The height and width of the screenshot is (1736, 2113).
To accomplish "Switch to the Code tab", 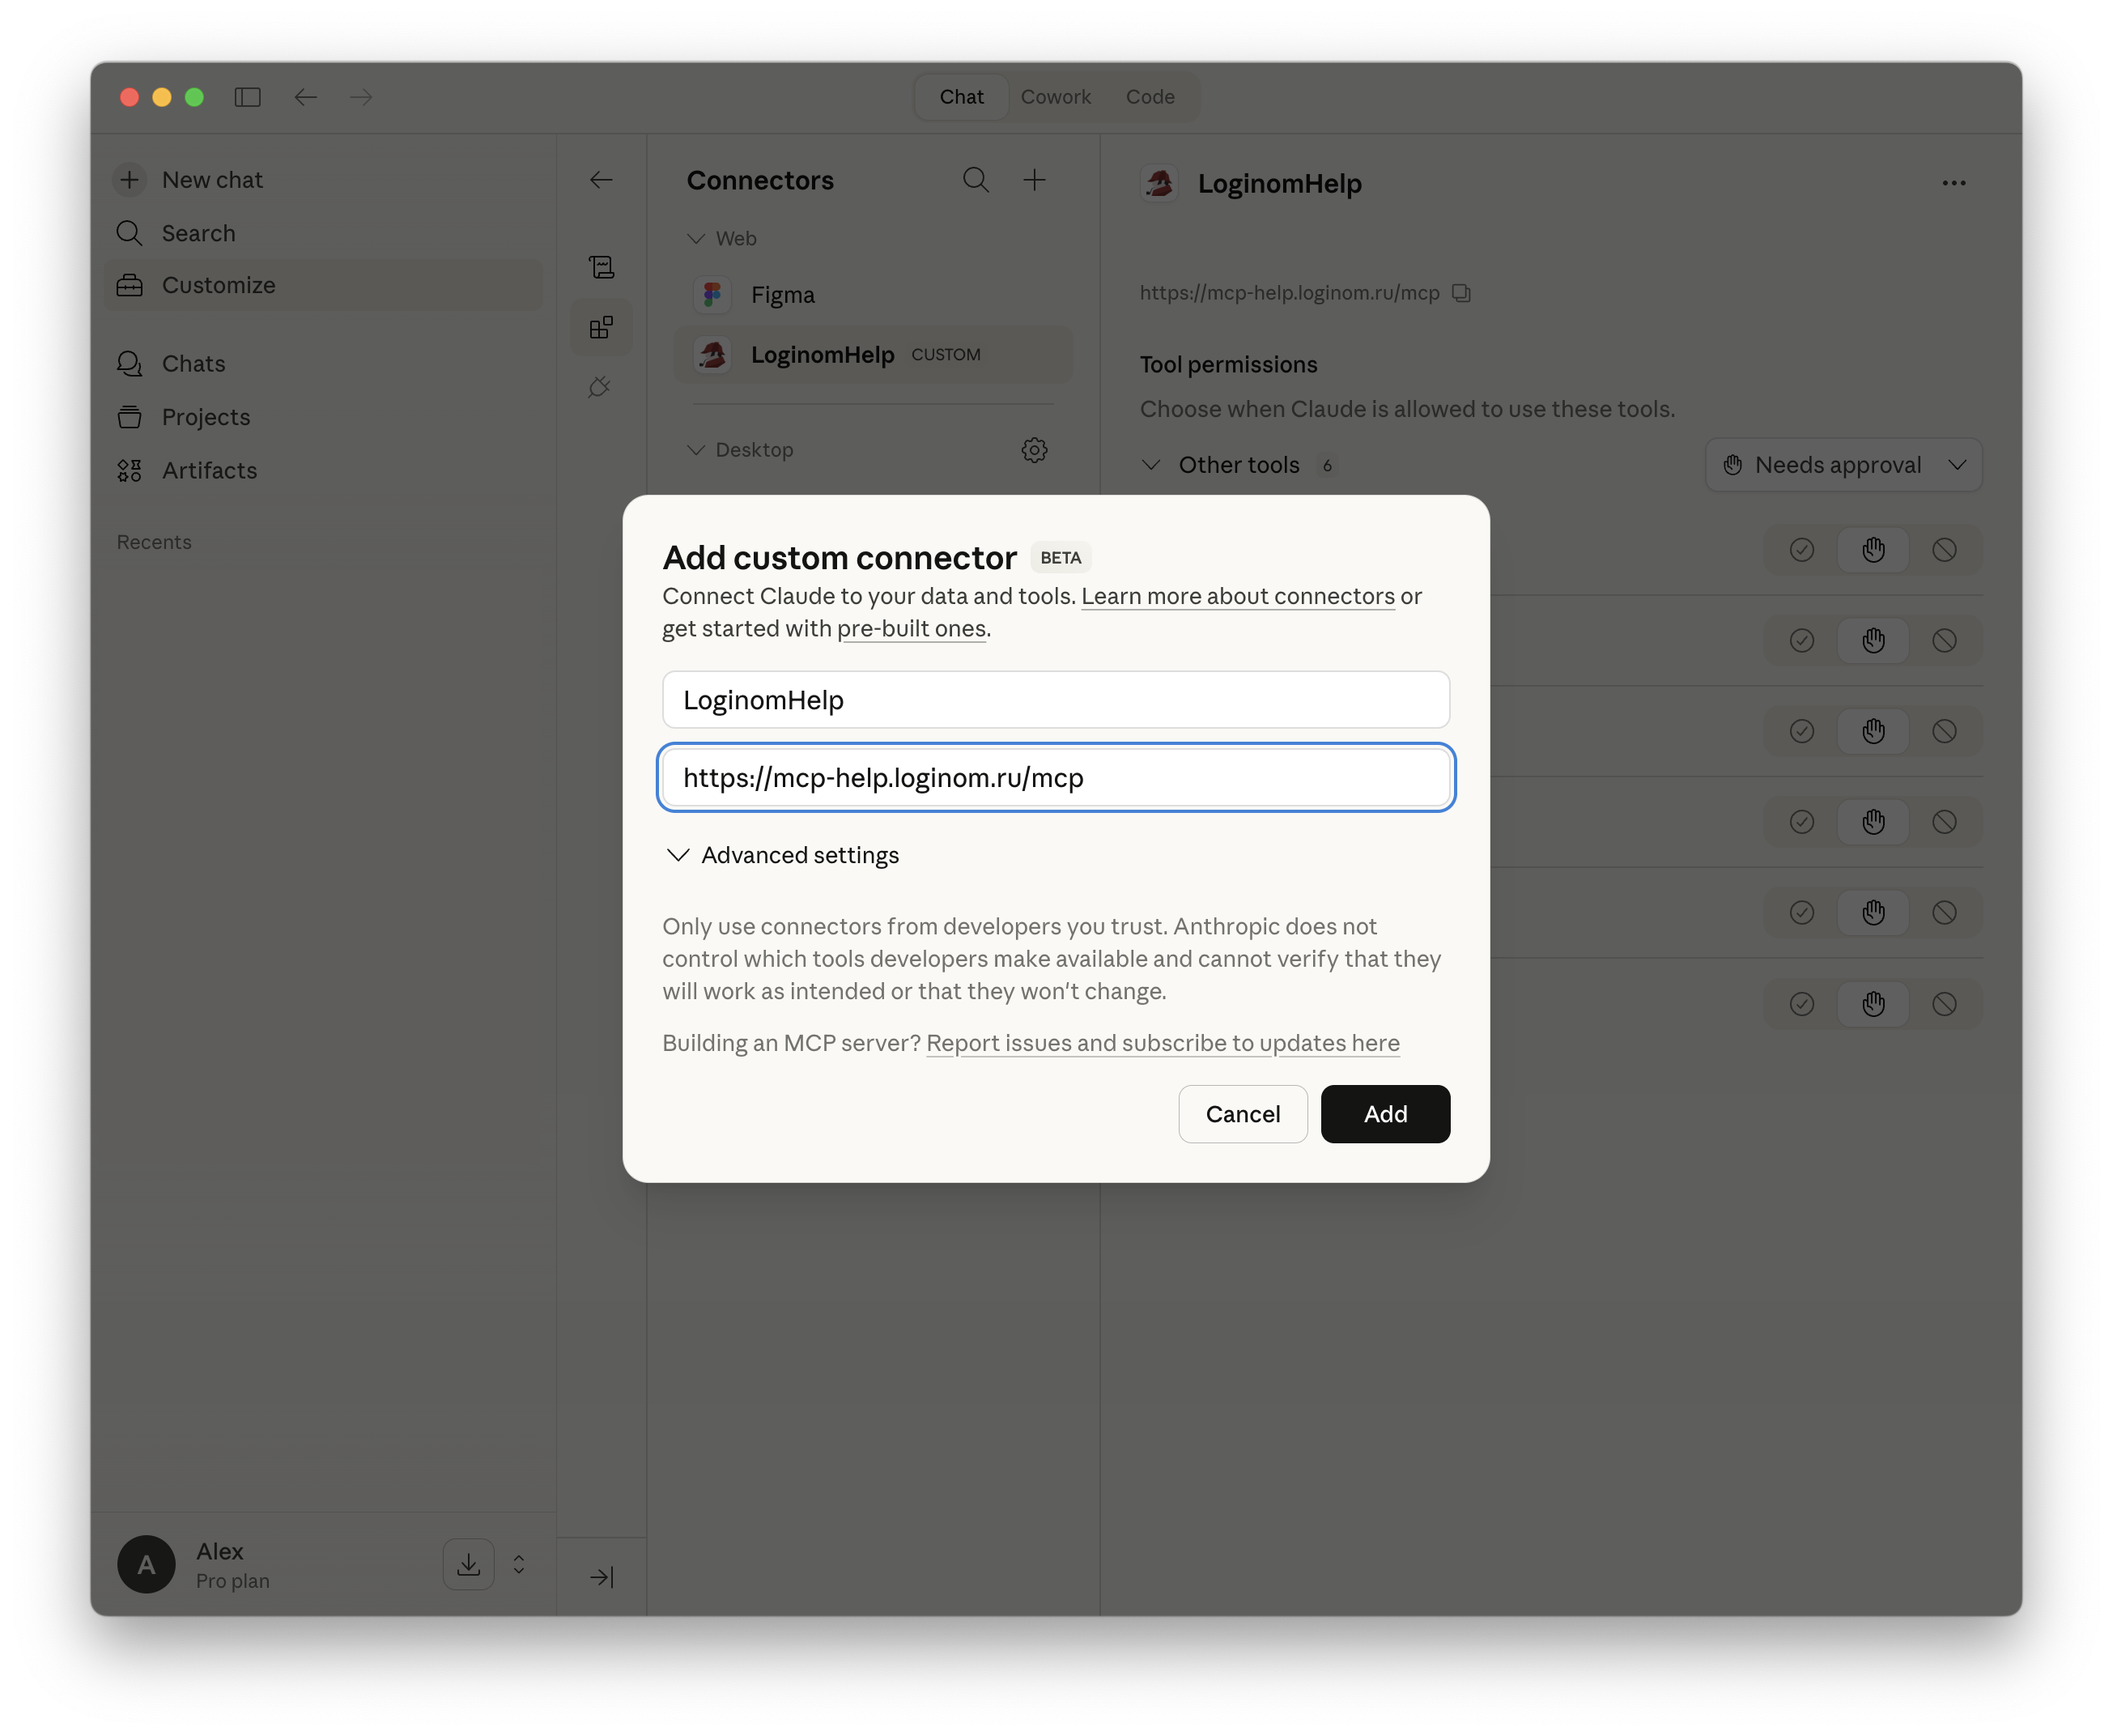I will coord(1150,97).
